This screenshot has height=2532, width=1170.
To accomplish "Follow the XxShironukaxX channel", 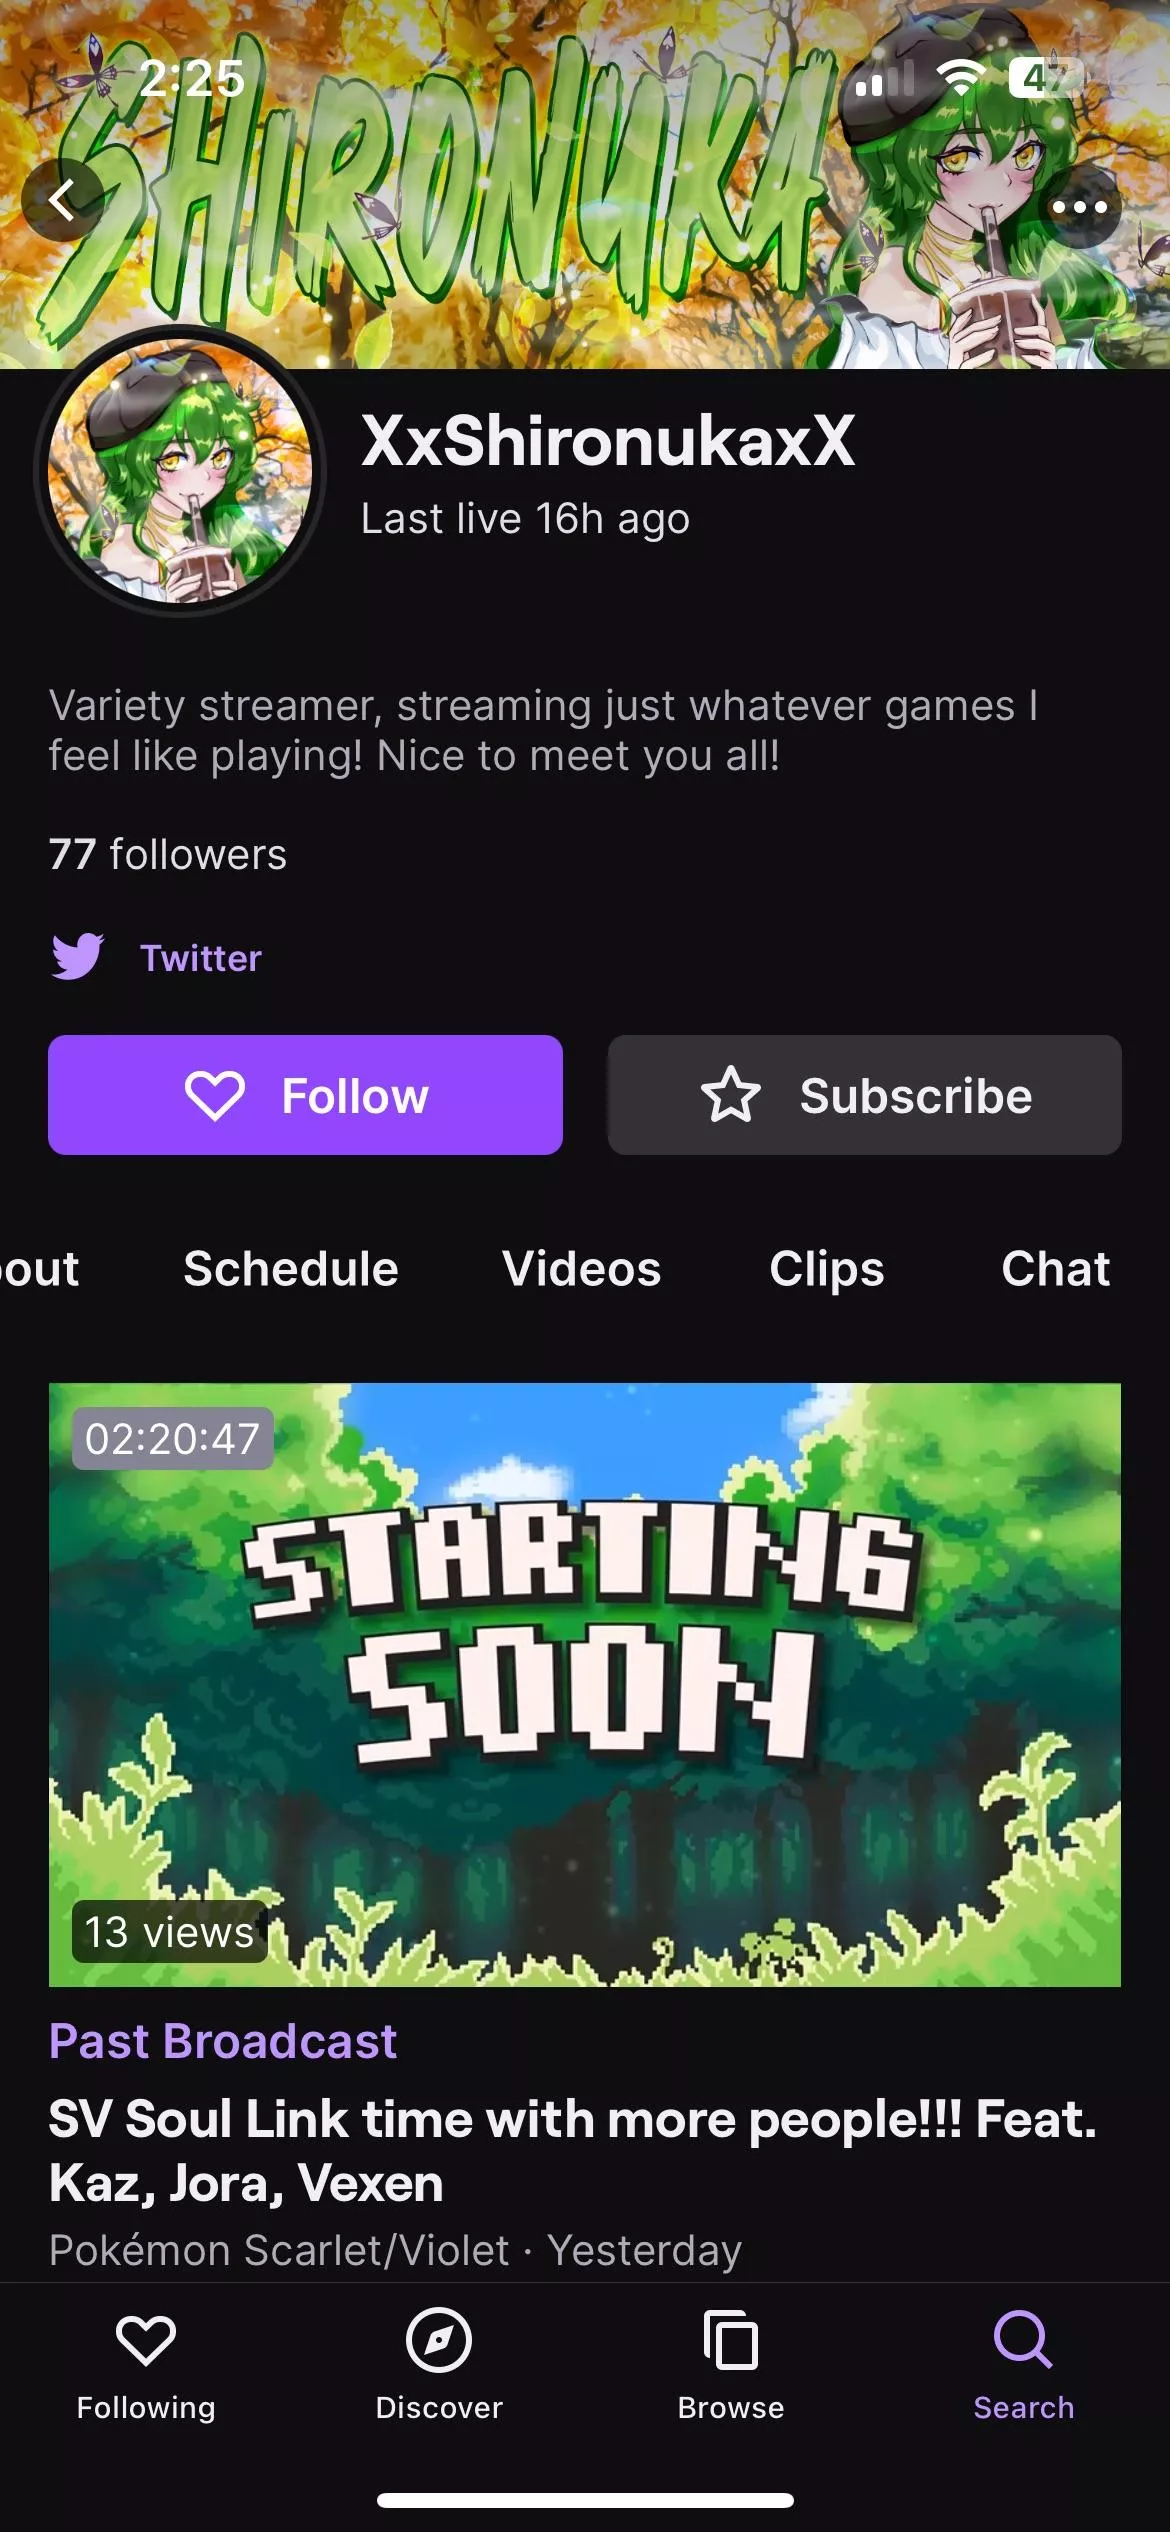I will tap(305, 1095).
